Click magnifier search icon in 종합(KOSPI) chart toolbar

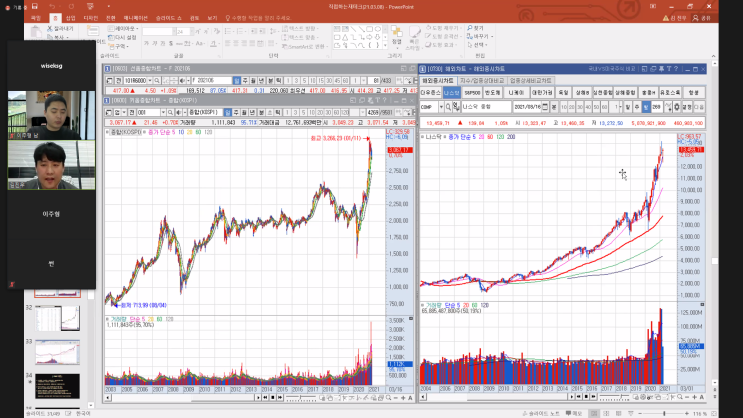[170, 112]
